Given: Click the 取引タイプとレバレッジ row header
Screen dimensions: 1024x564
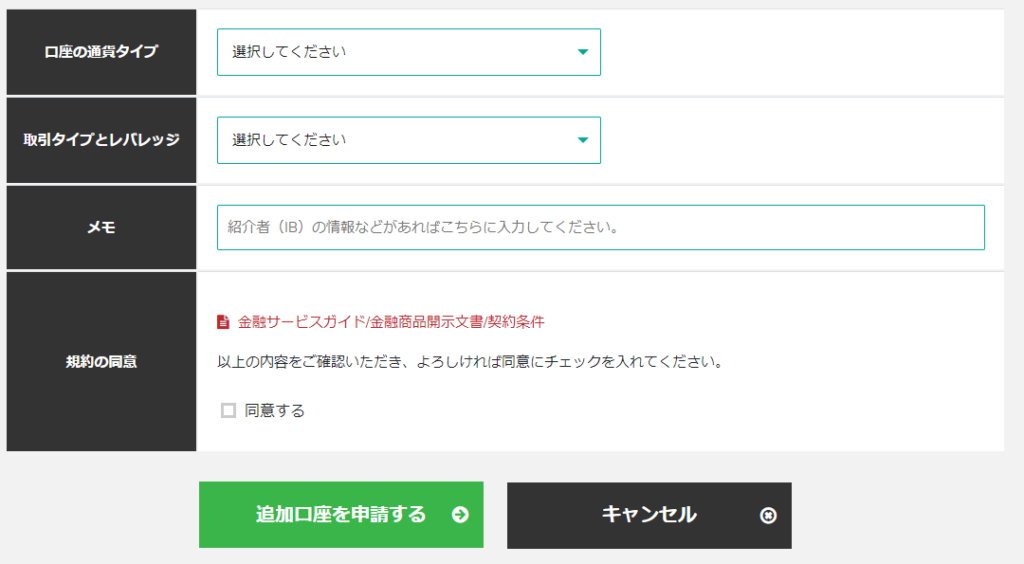Looking at the screenshot, I should pos(101,140).
